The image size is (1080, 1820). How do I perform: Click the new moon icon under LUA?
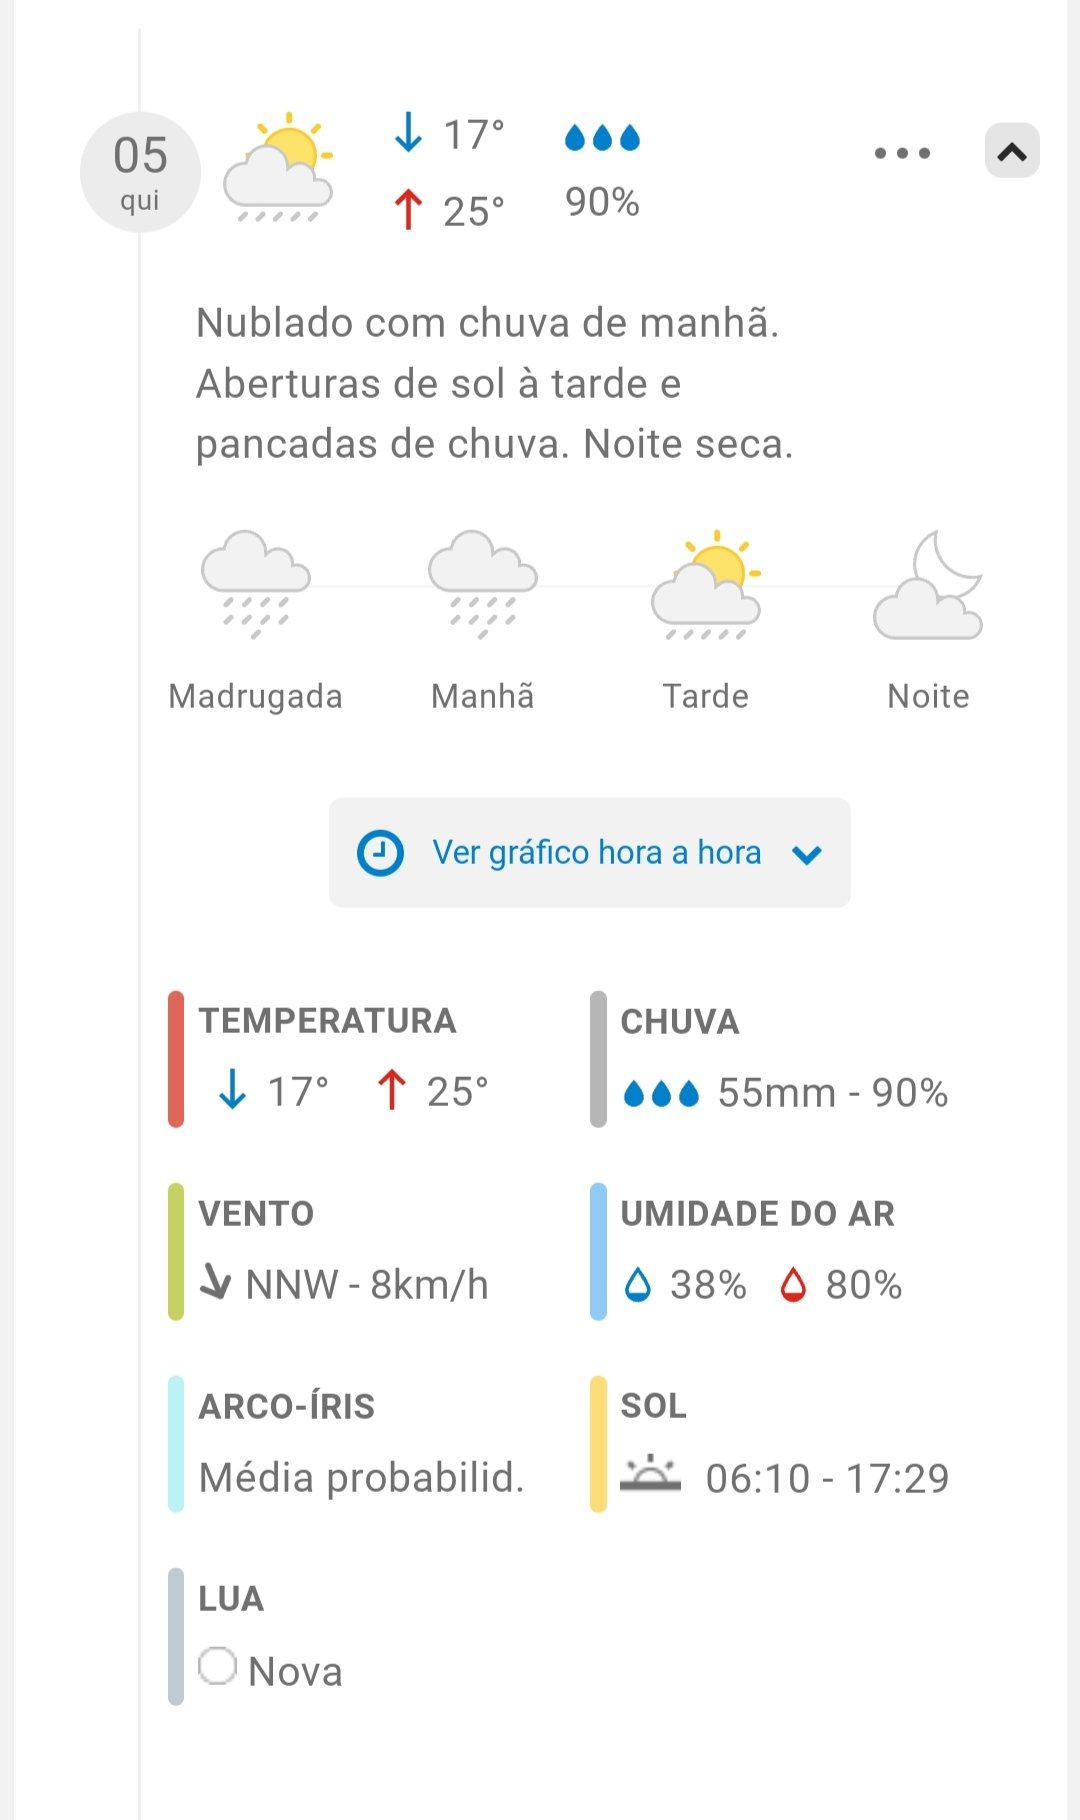click(217, 1666)
